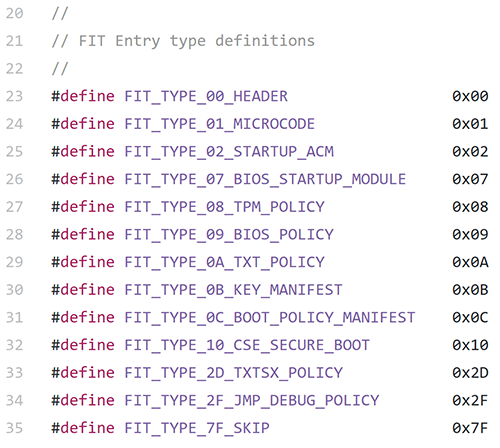Screen dimensions: 500x448
Task: Click FIT_TYPE_0B_KEY_MANIFEST identifier
Action: point(233,290)
